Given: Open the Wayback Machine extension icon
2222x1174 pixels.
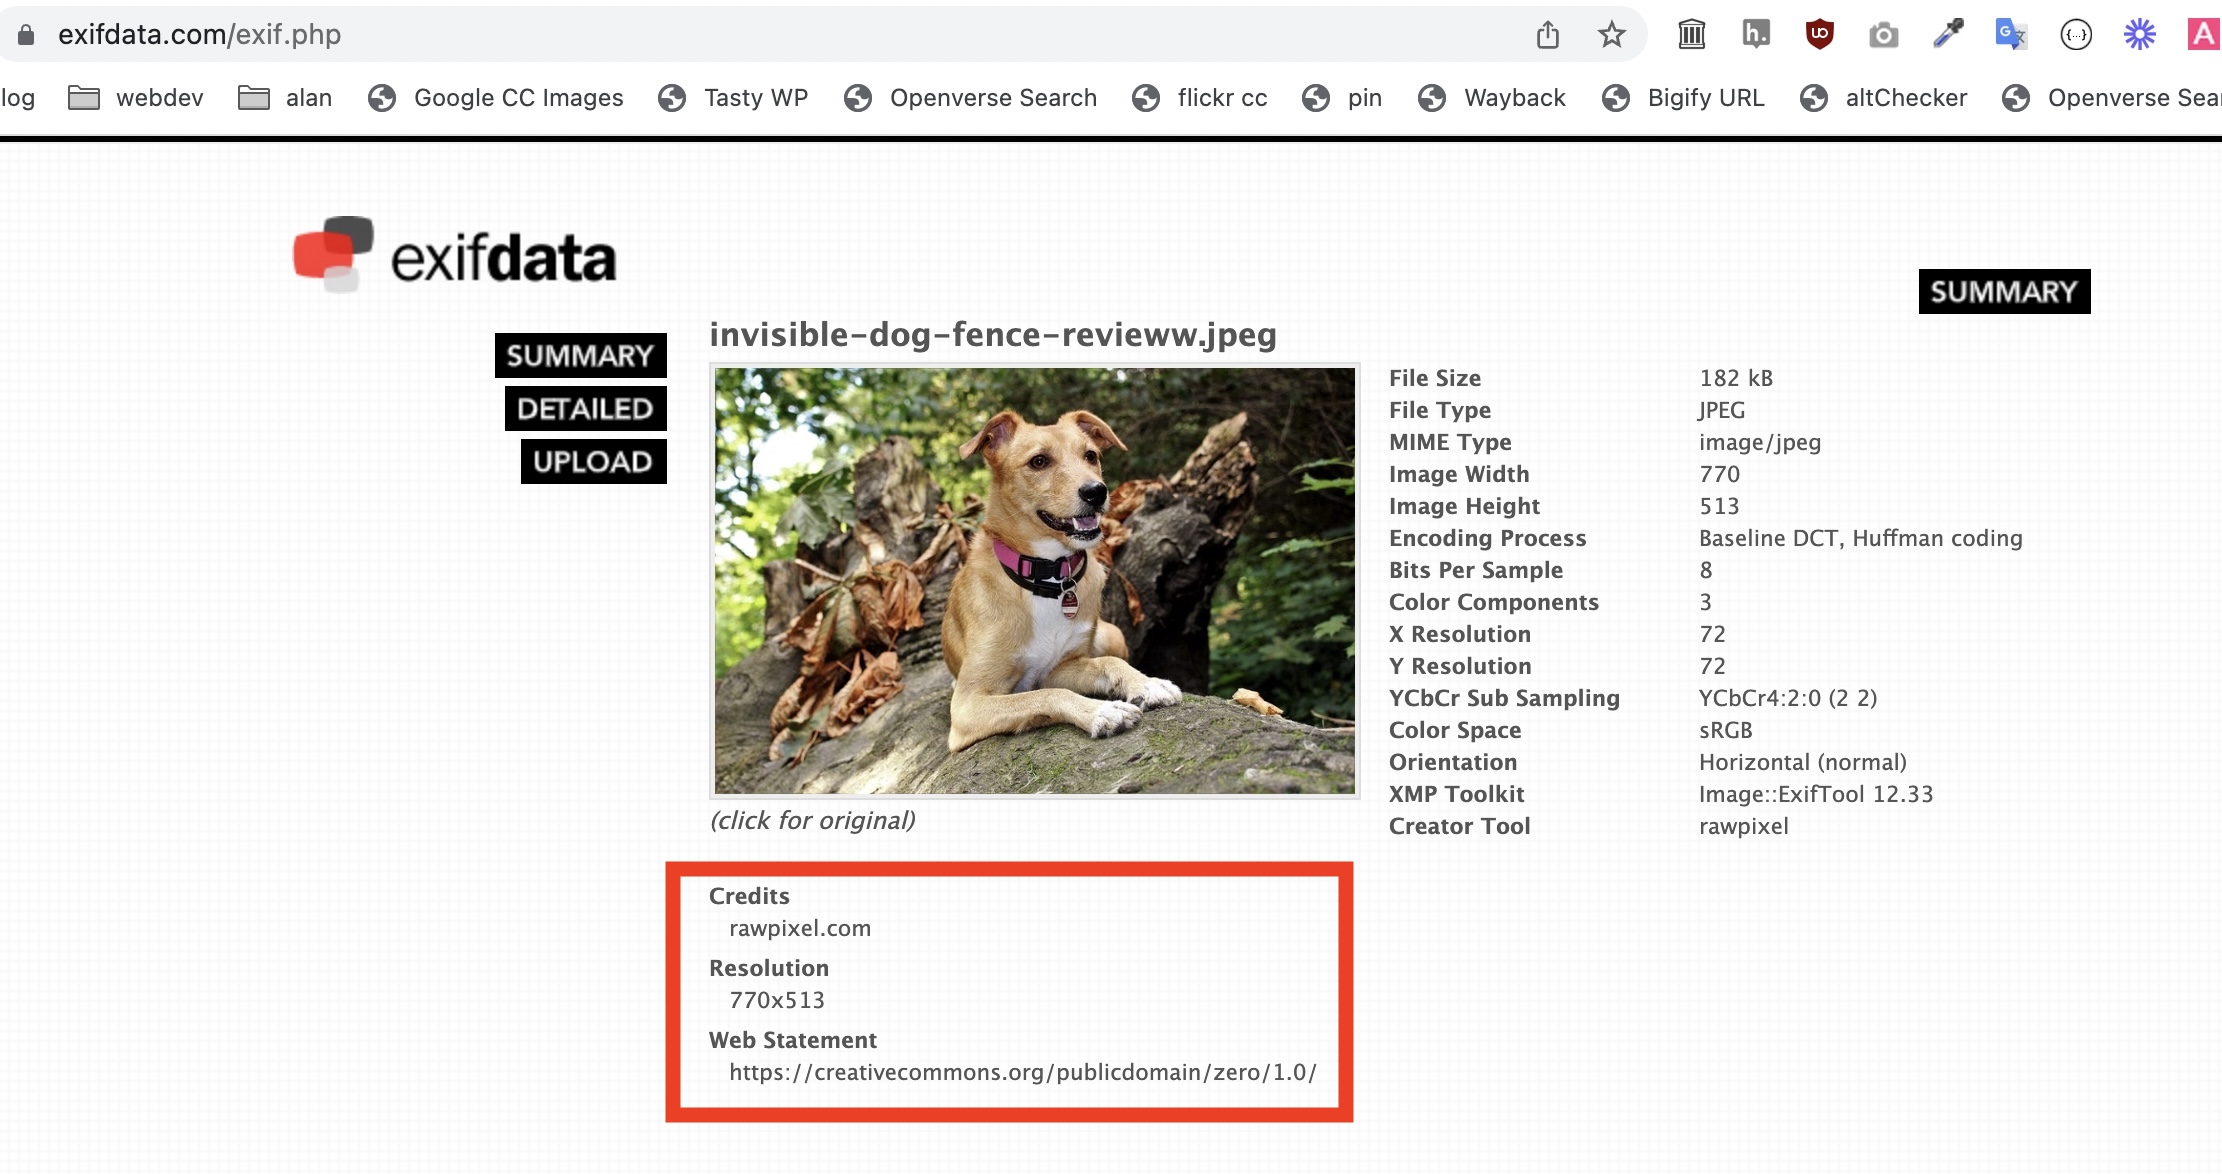Looking at the screenshot, I should click(x=1691, y=35).
